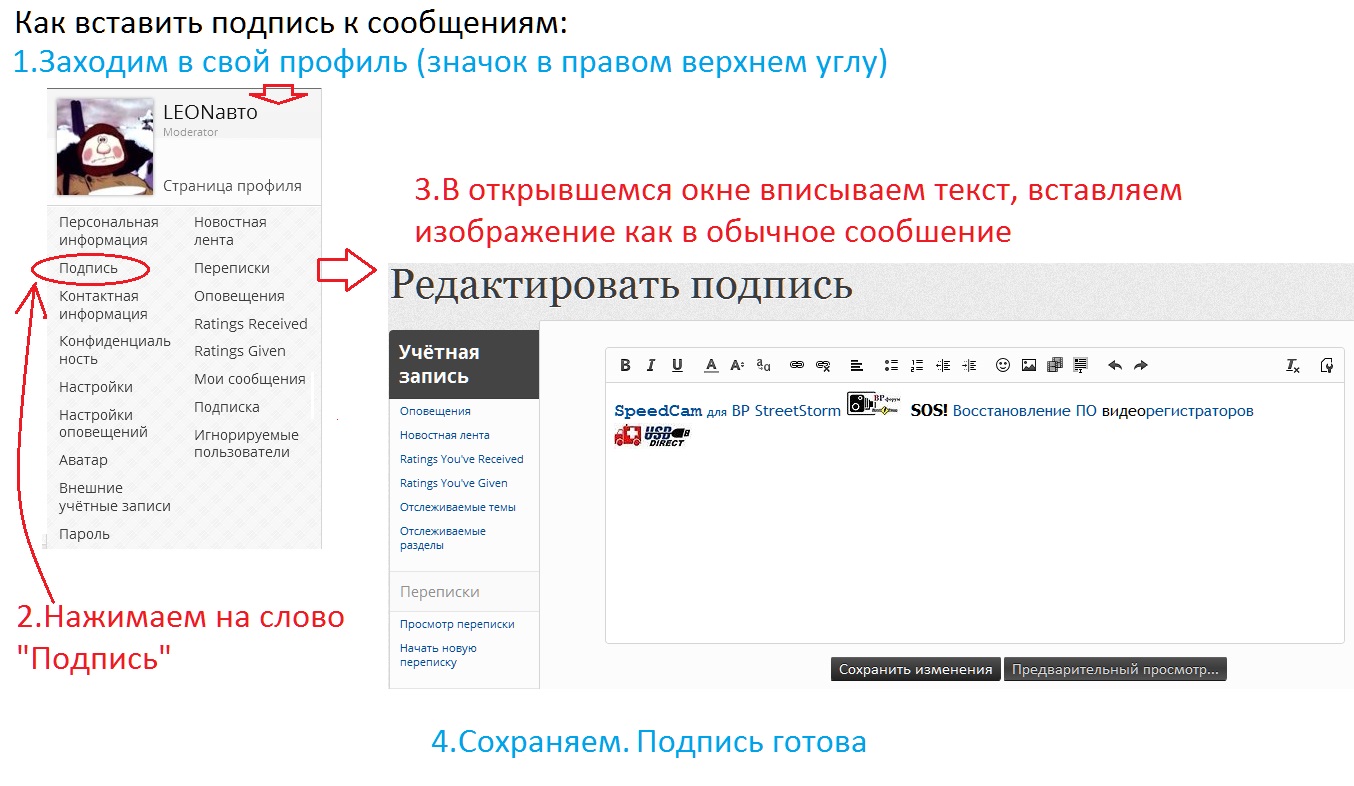Screen dimensions: 1354x786
Task: Open the text color dropdown
Action: click(711, 366)
